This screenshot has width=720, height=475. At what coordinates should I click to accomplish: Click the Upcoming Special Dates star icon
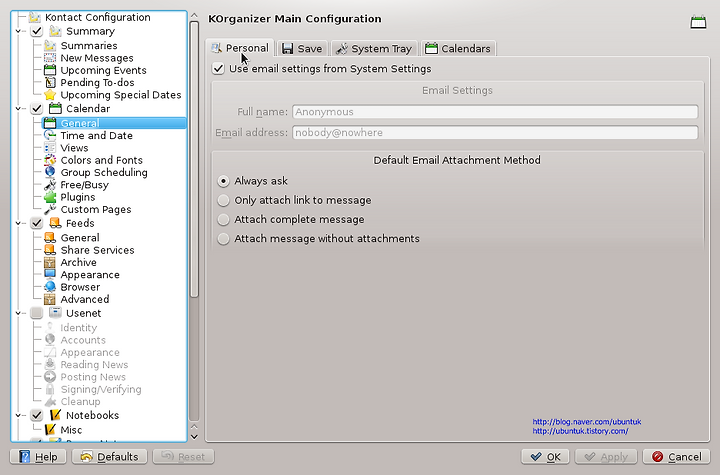(50, 95)
